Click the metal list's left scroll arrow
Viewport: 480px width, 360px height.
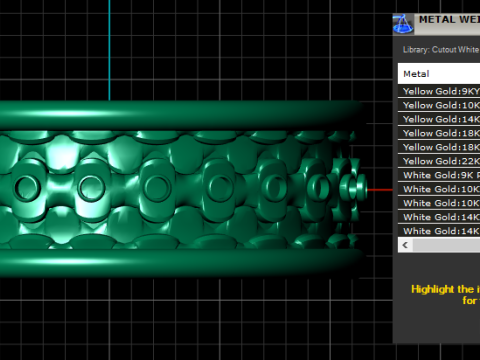tap(405, 245)
